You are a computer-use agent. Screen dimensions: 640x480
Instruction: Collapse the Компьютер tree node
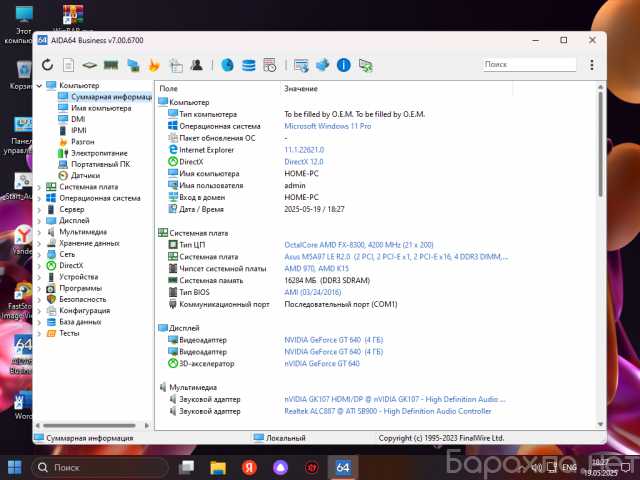pos(40,86)
